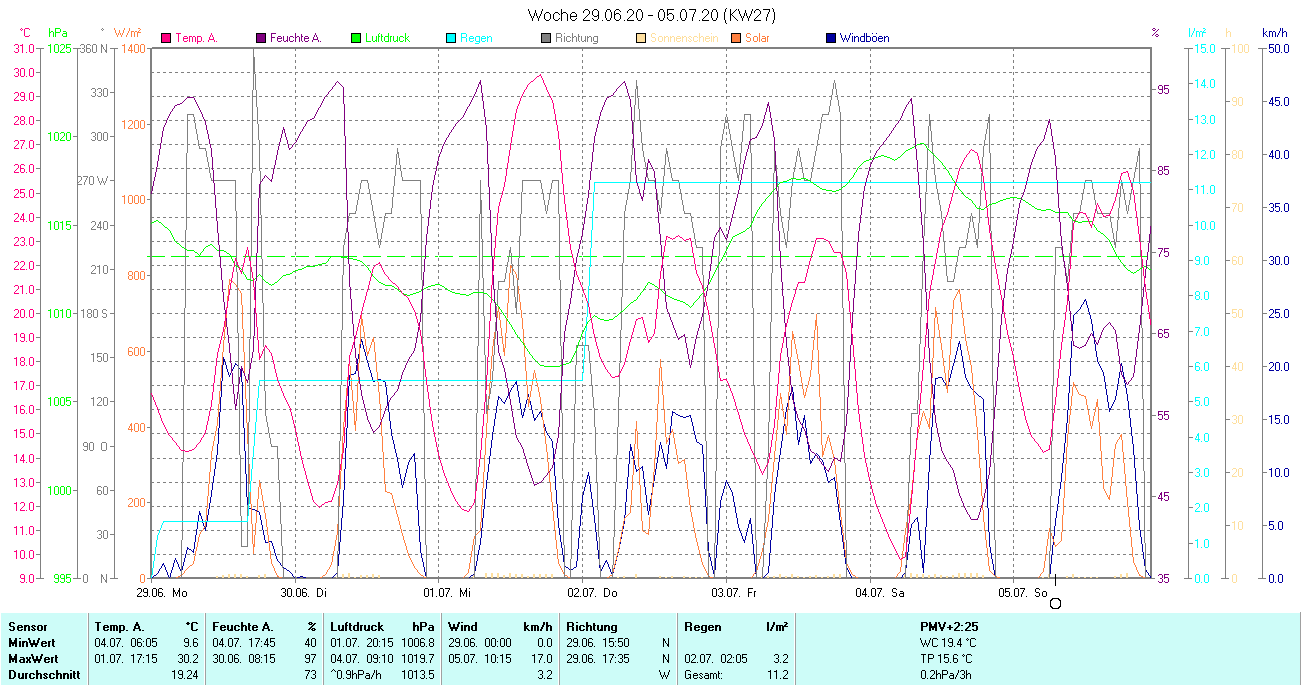
Task: Select maximum humidity value '97'
Action: point(310,658)
